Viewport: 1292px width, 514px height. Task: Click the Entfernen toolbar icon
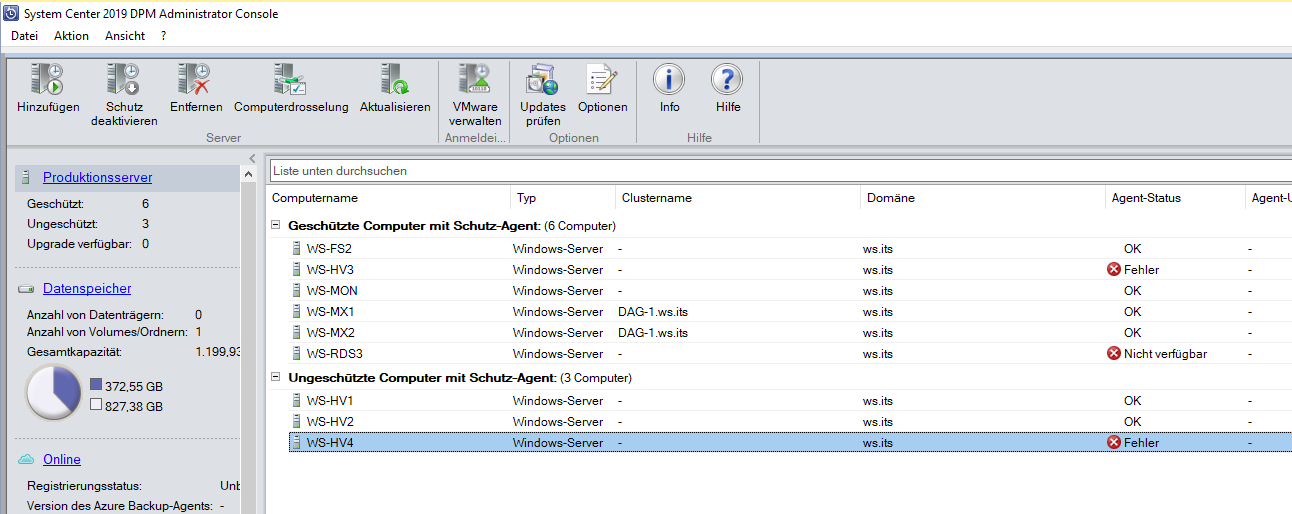pyautogui.click(x=194, y=80)
